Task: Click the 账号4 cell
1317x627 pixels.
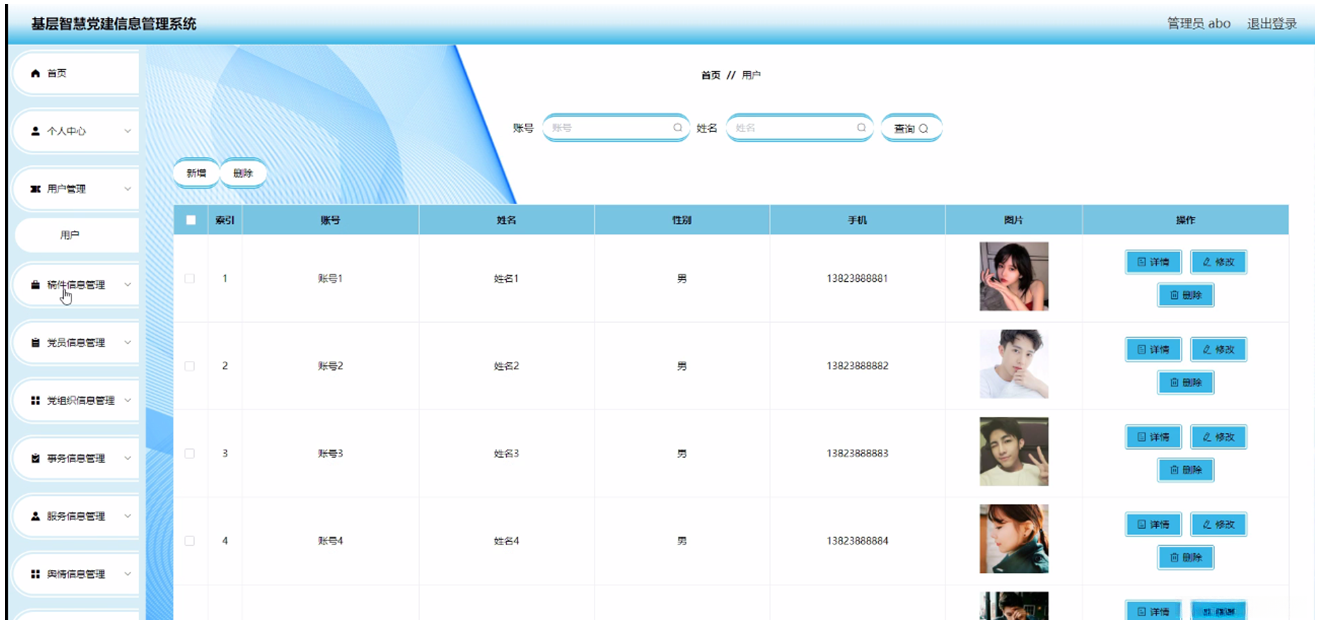Action: coord(330,541)
